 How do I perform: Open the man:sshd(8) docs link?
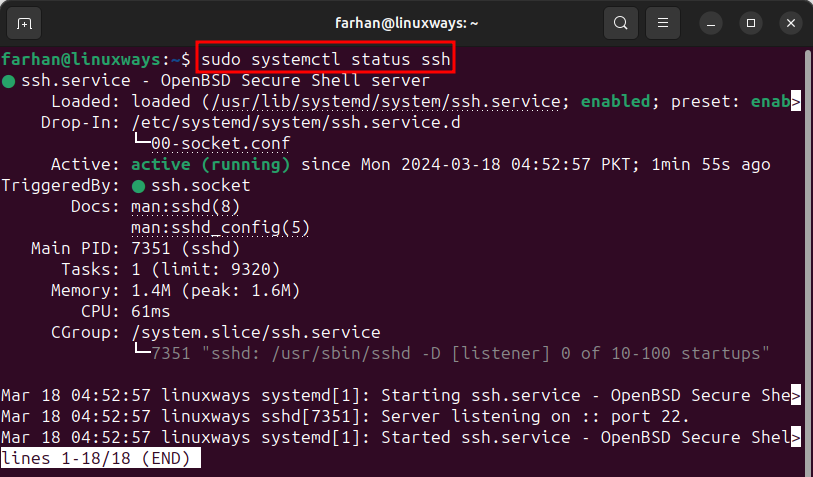(x=185, y=207)
